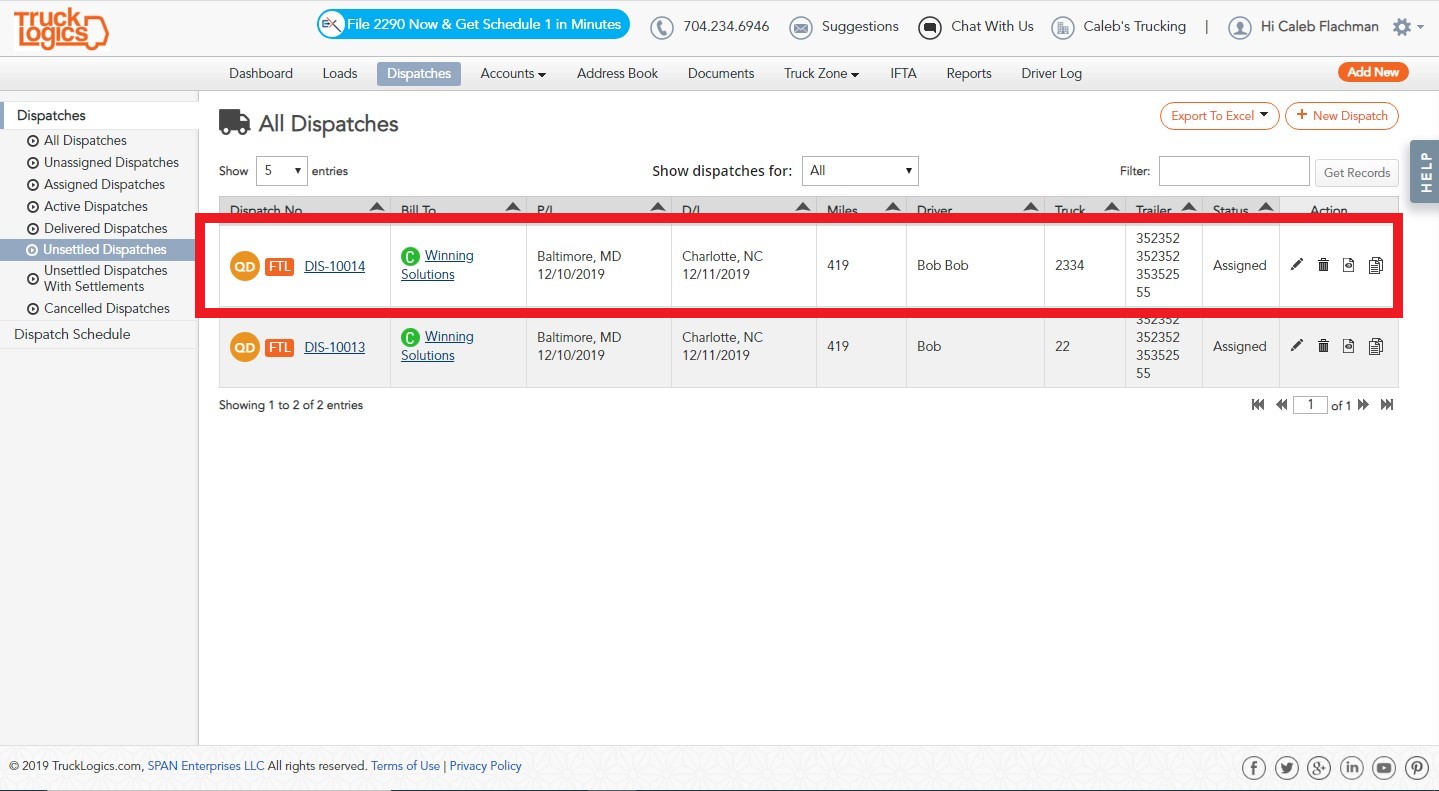Open the Show entries dropdown
1439x791 pixels.
(x=281, y=171)
